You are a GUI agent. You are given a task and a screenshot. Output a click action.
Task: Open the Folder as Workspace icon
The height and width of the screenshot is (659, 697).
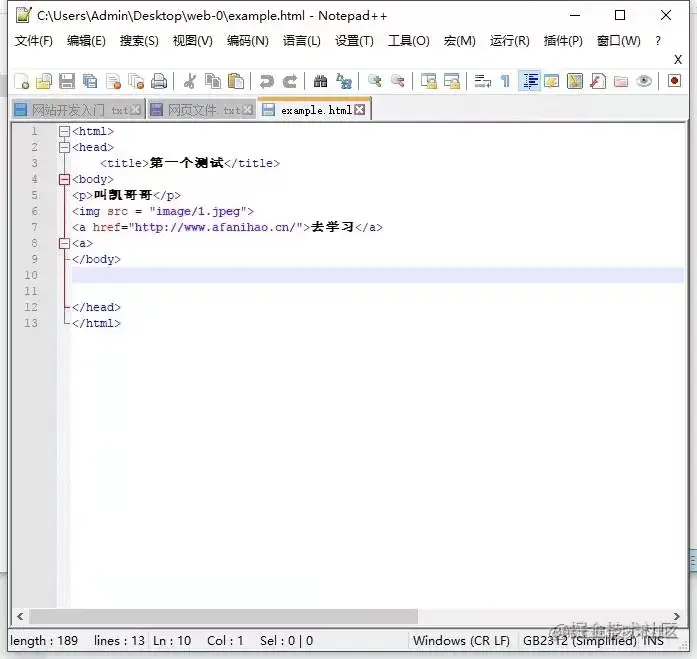click(621, 81)
